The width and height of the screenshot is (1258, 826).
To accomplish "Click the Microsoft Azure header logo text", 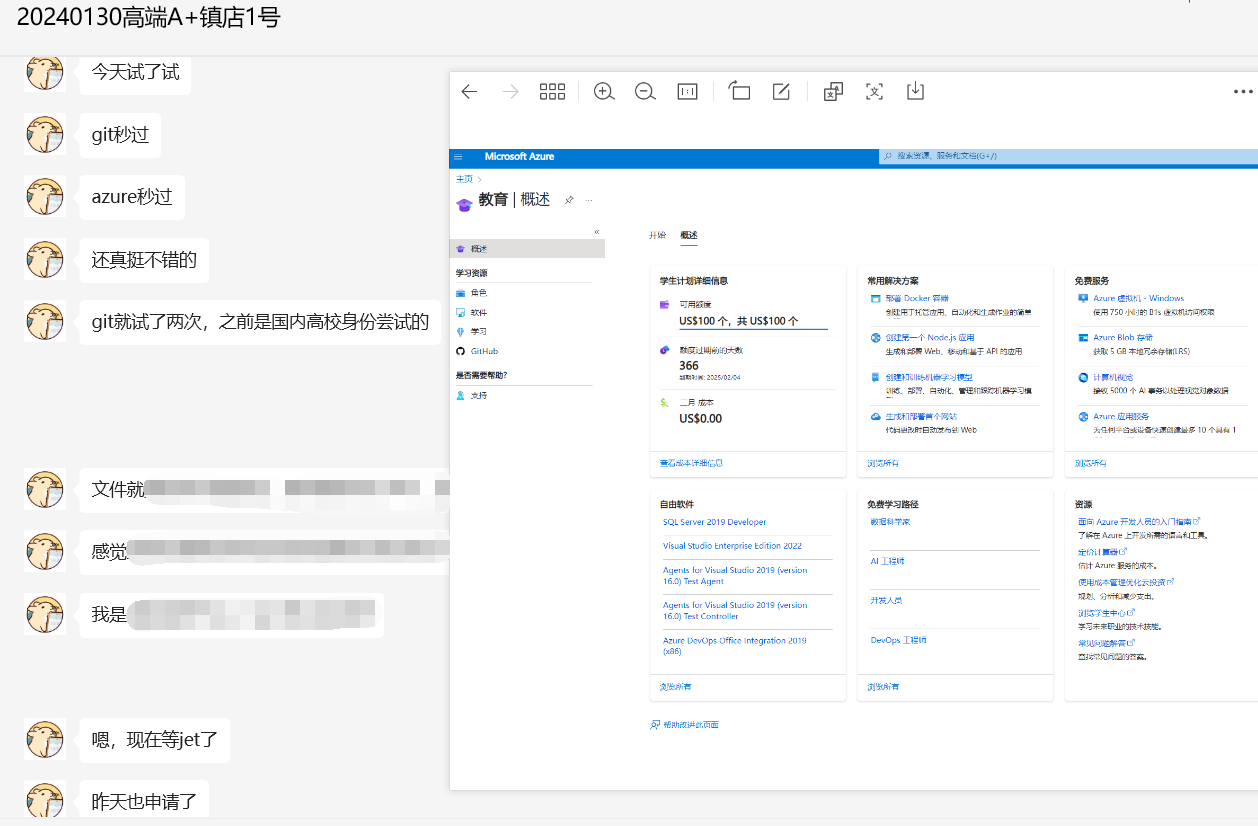I will click(x=519, y=157).
